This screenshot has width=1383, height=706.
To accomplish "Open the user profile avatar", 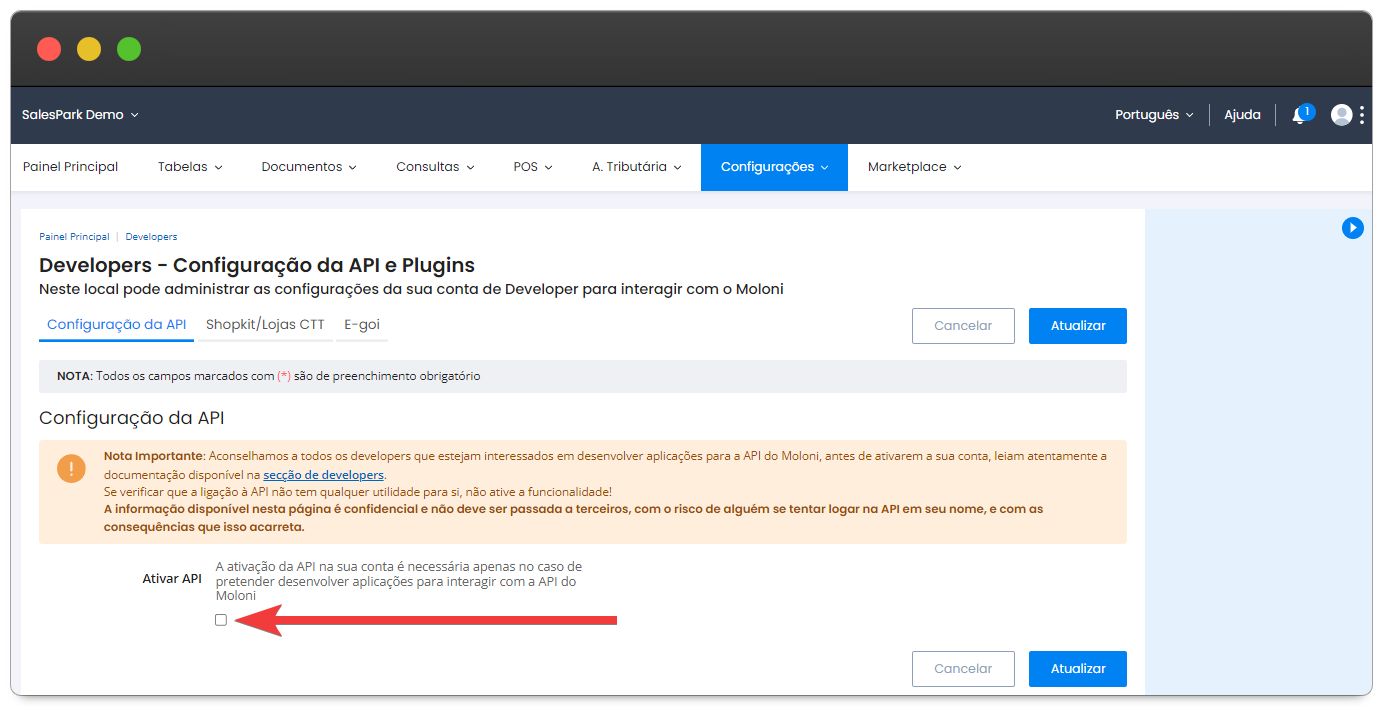I will click(1341, 115).
